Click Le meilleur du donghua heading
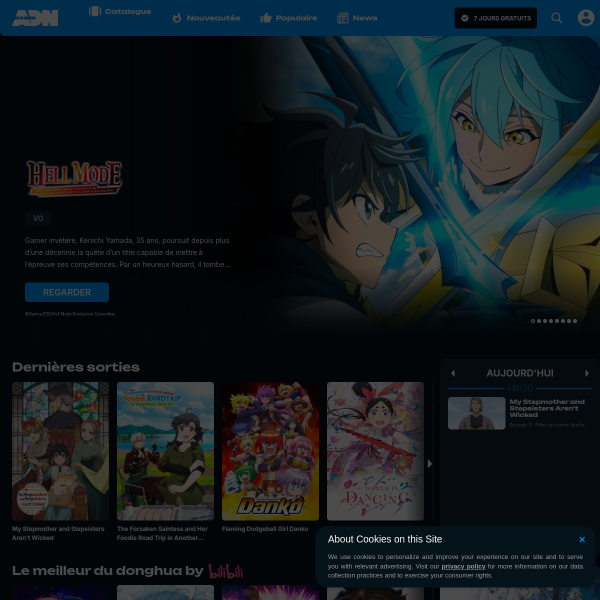The width and height of the screenshot is (600, 600). tap(108, 571)
